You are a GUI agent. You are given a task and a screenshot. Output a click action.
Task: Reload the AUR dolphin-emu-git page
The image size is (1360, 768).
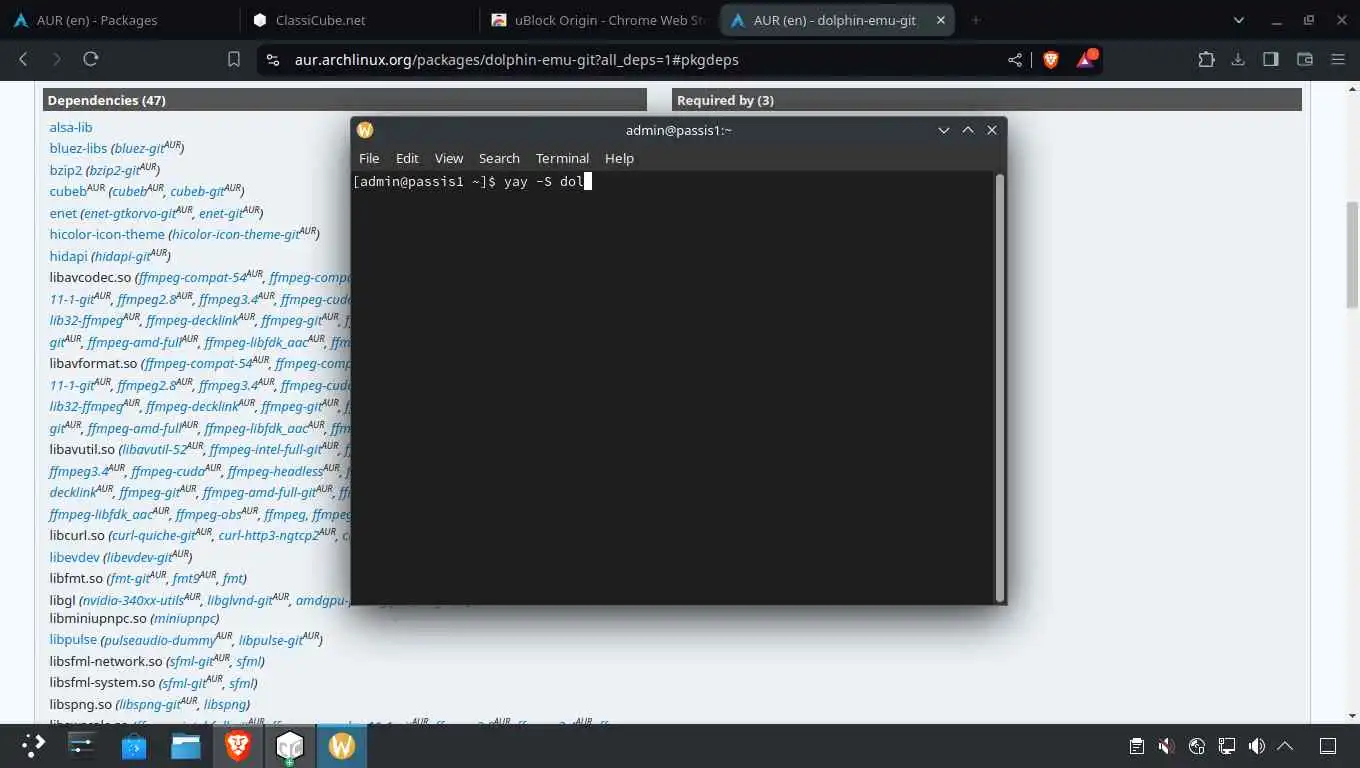[91, 59]
